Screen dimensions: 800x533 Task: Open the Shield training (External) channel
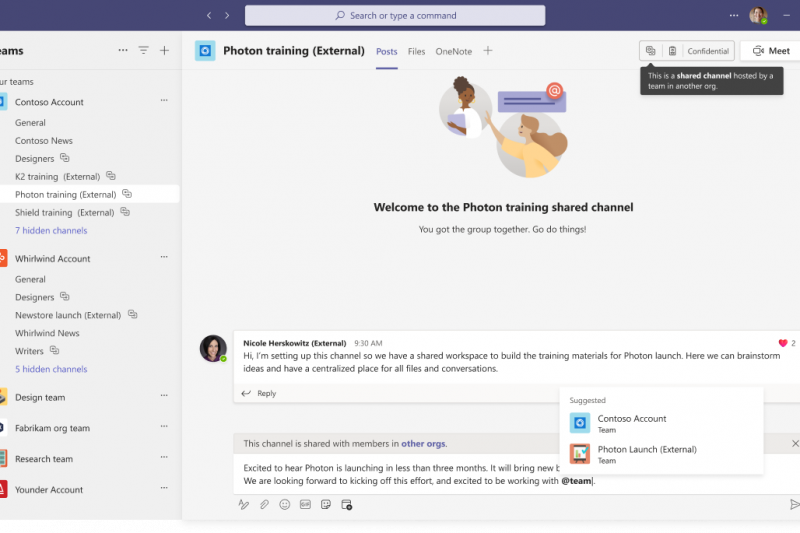pyautogui.click(x=64, y=212)
